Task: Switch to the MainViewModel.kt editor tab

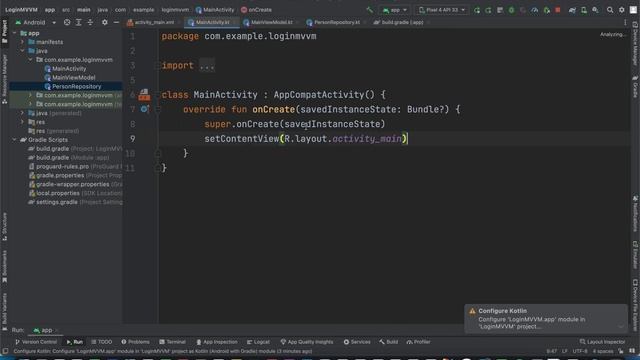Action: pyautogui.click(x=271, y=22)
